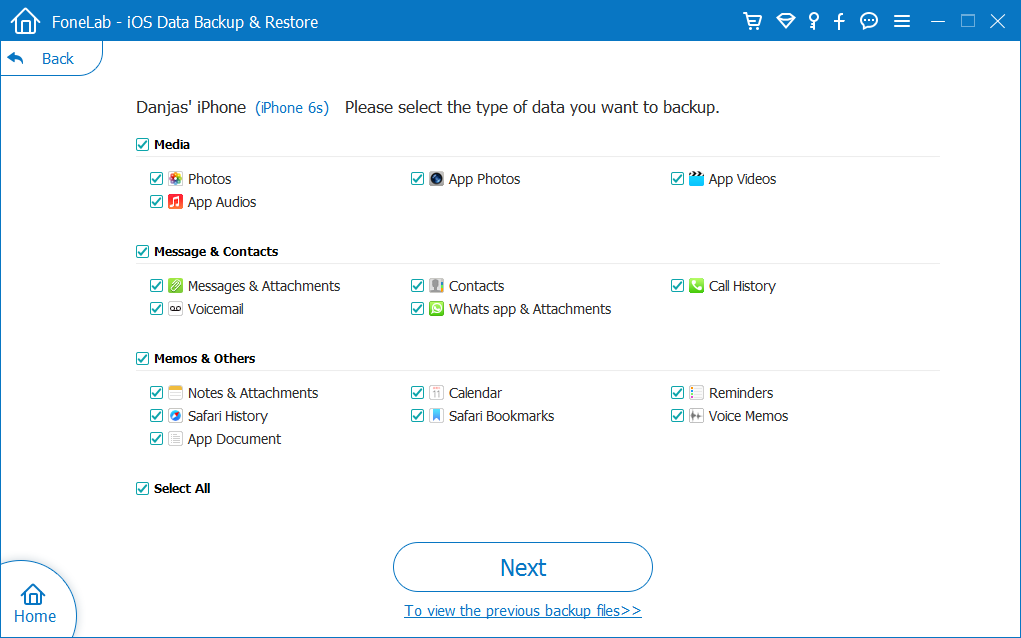Click the Safari Bookmarks icon
The width and height of the screenshot is (1021, 638).
click(x=436, y=415)
